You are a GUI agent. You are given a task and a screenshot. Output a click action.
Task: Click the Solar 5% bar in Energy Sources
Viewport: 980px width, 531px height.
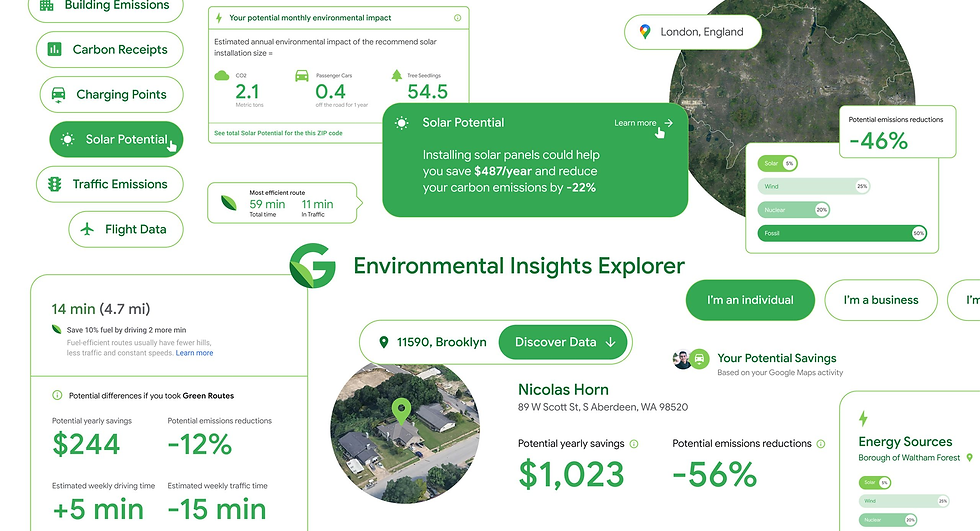click(874, 482)
